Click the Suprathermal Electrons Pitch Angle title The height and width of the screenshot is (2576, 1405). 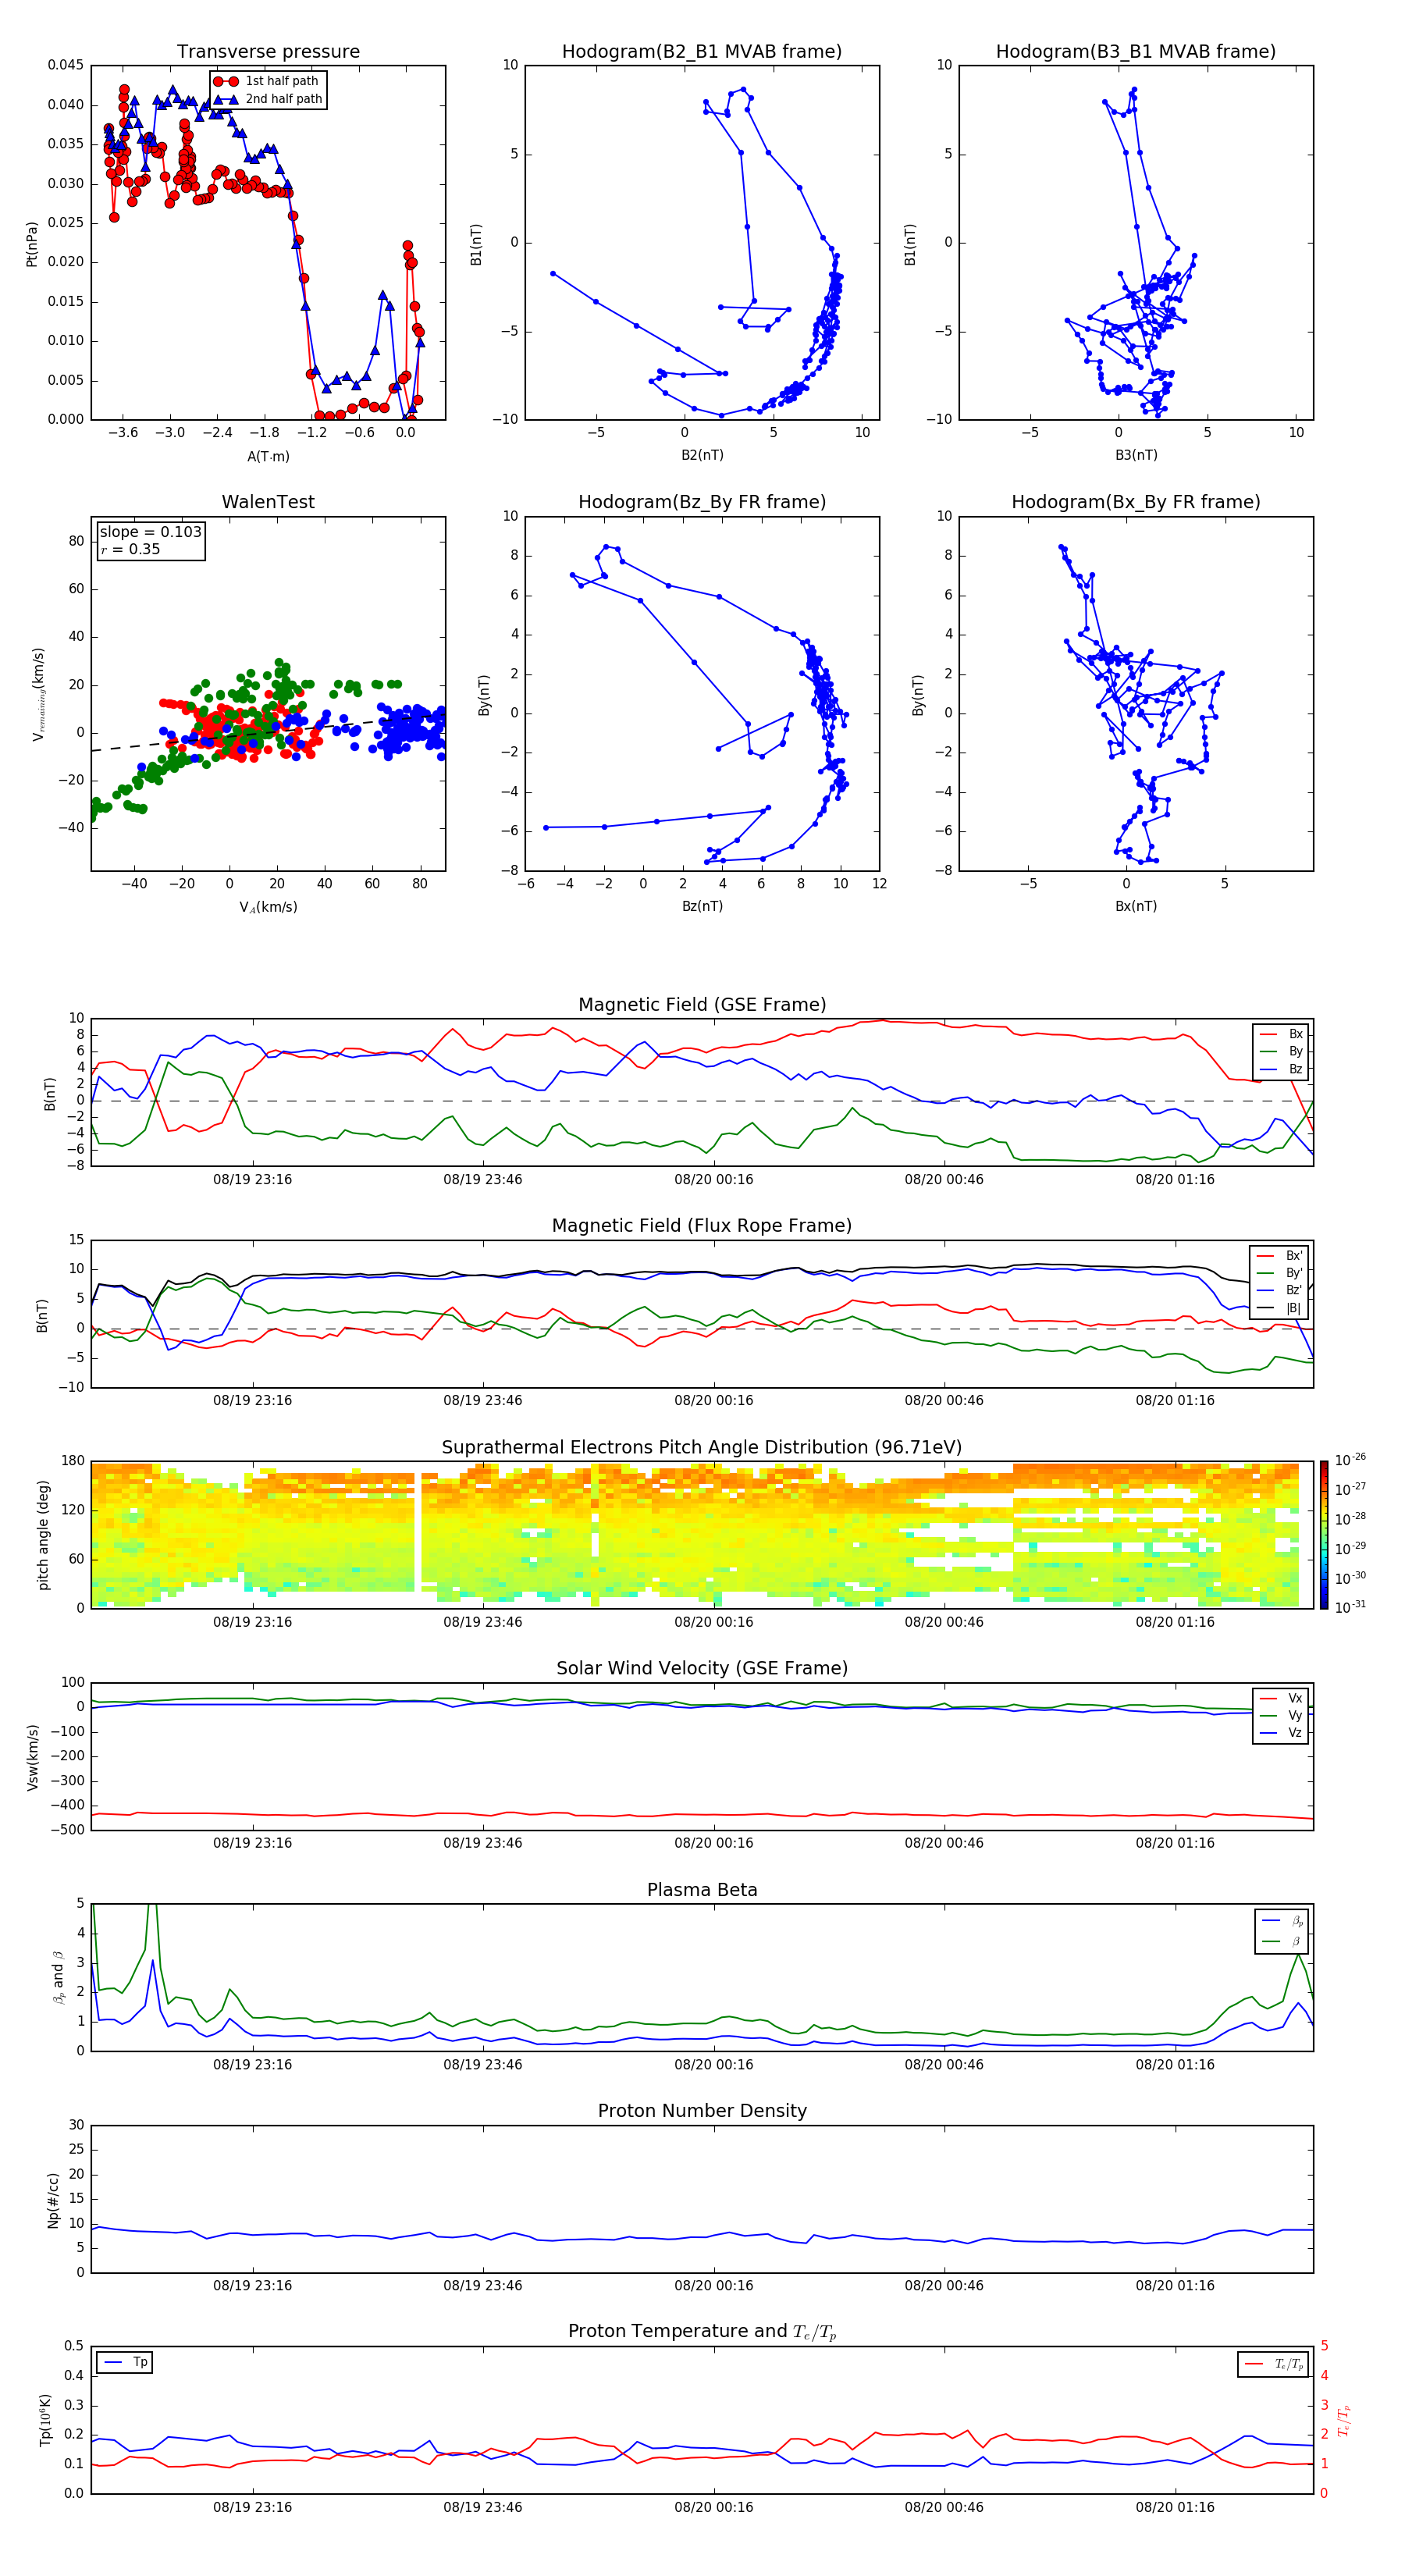click(x=702, y=1448)
